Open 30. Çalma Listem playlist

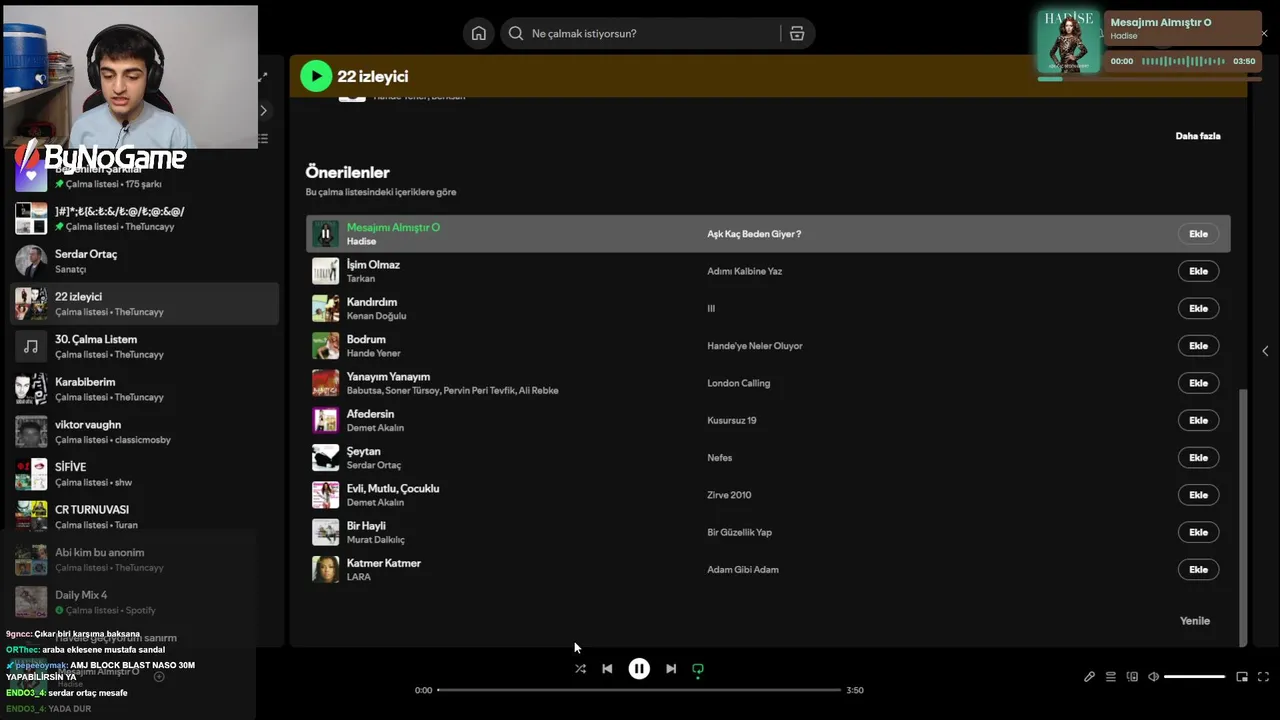[x=145, y=347]
